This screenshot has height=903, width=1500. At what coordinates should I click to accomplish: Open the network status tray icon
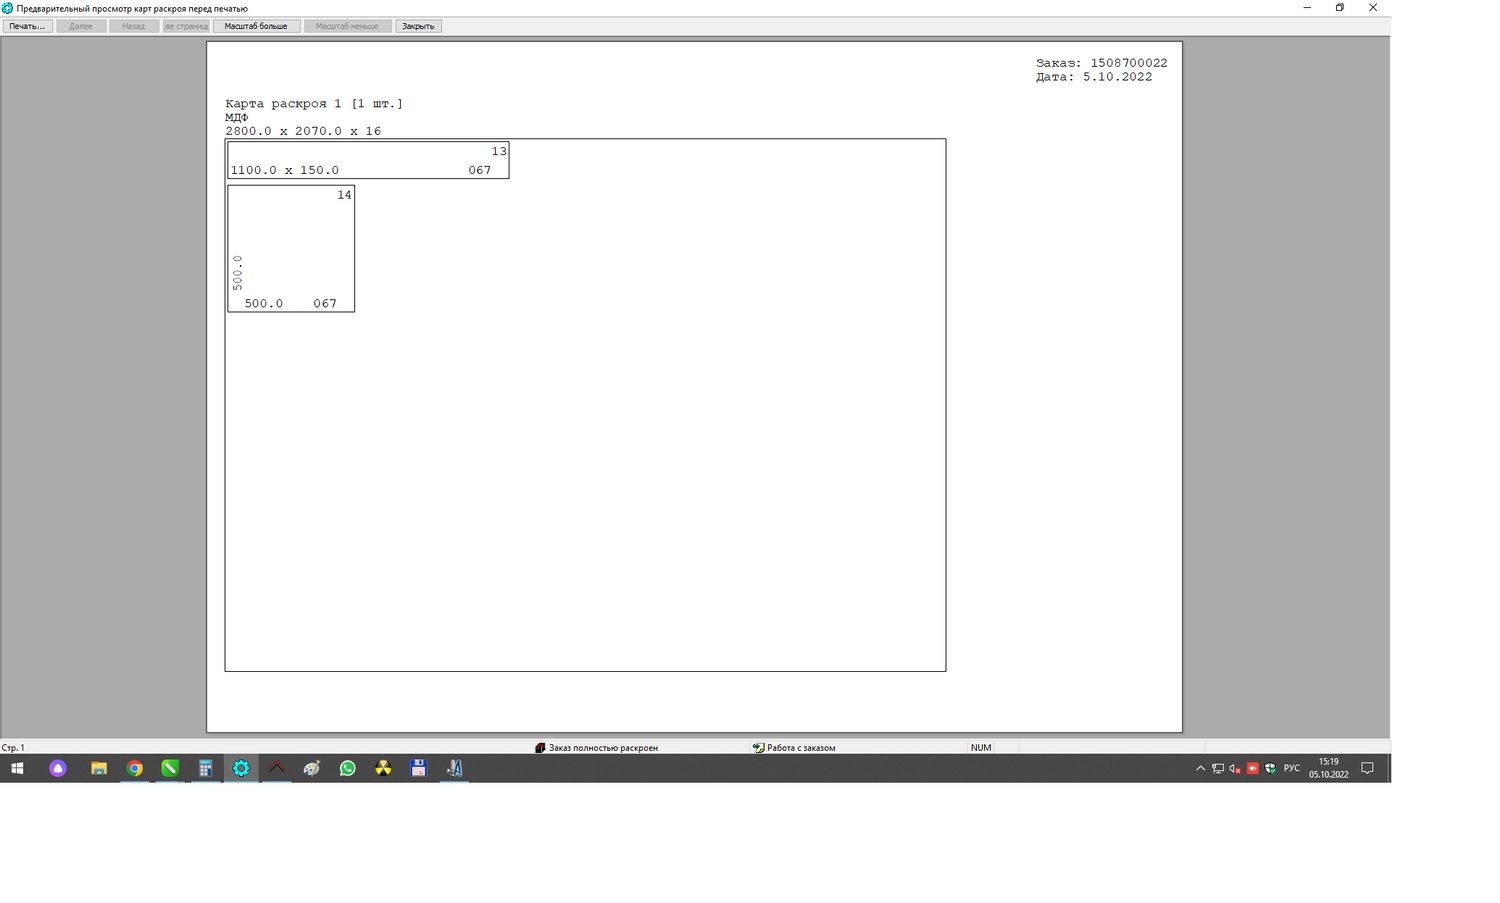1218,768
